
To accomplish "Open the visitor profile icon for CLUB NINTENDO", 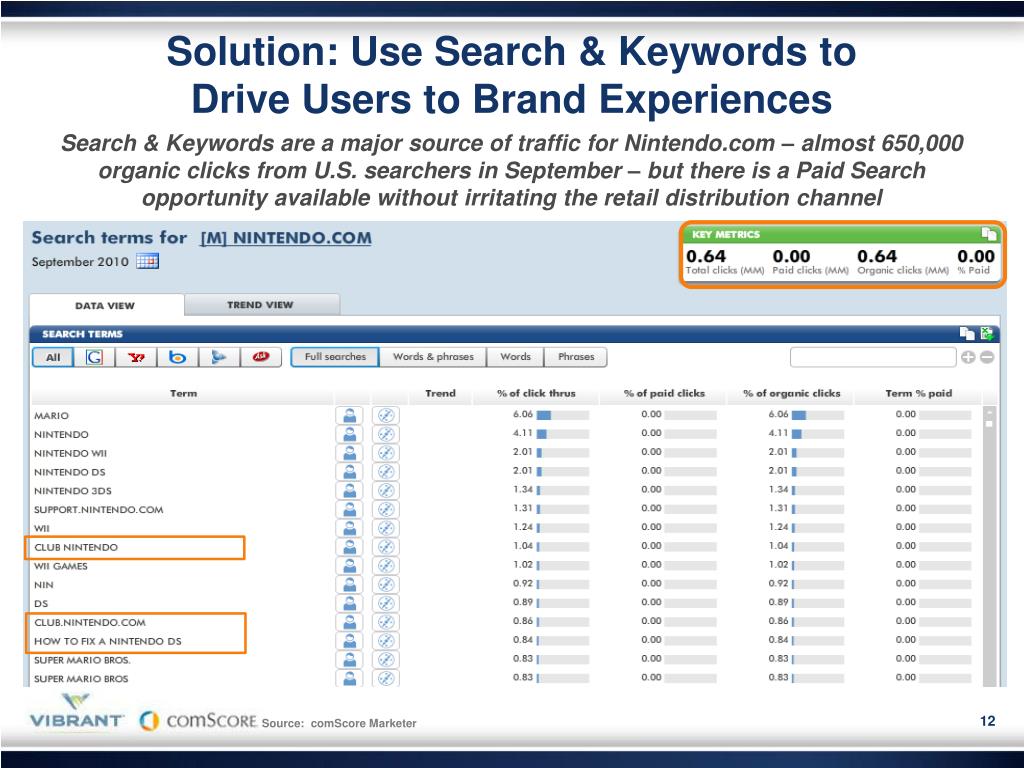I will tap(349, 547).
